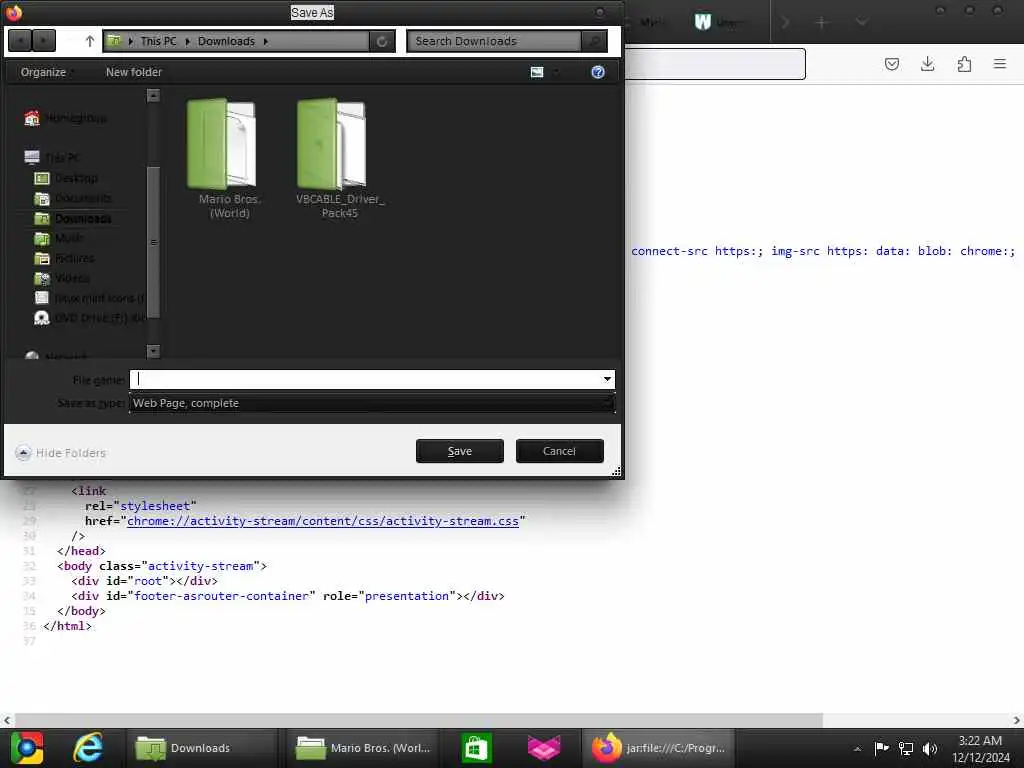Viewport: 1024px width, 768px height.
Task: Click the navigation pane scrollbar thumb
Action: tap(153, 242)
